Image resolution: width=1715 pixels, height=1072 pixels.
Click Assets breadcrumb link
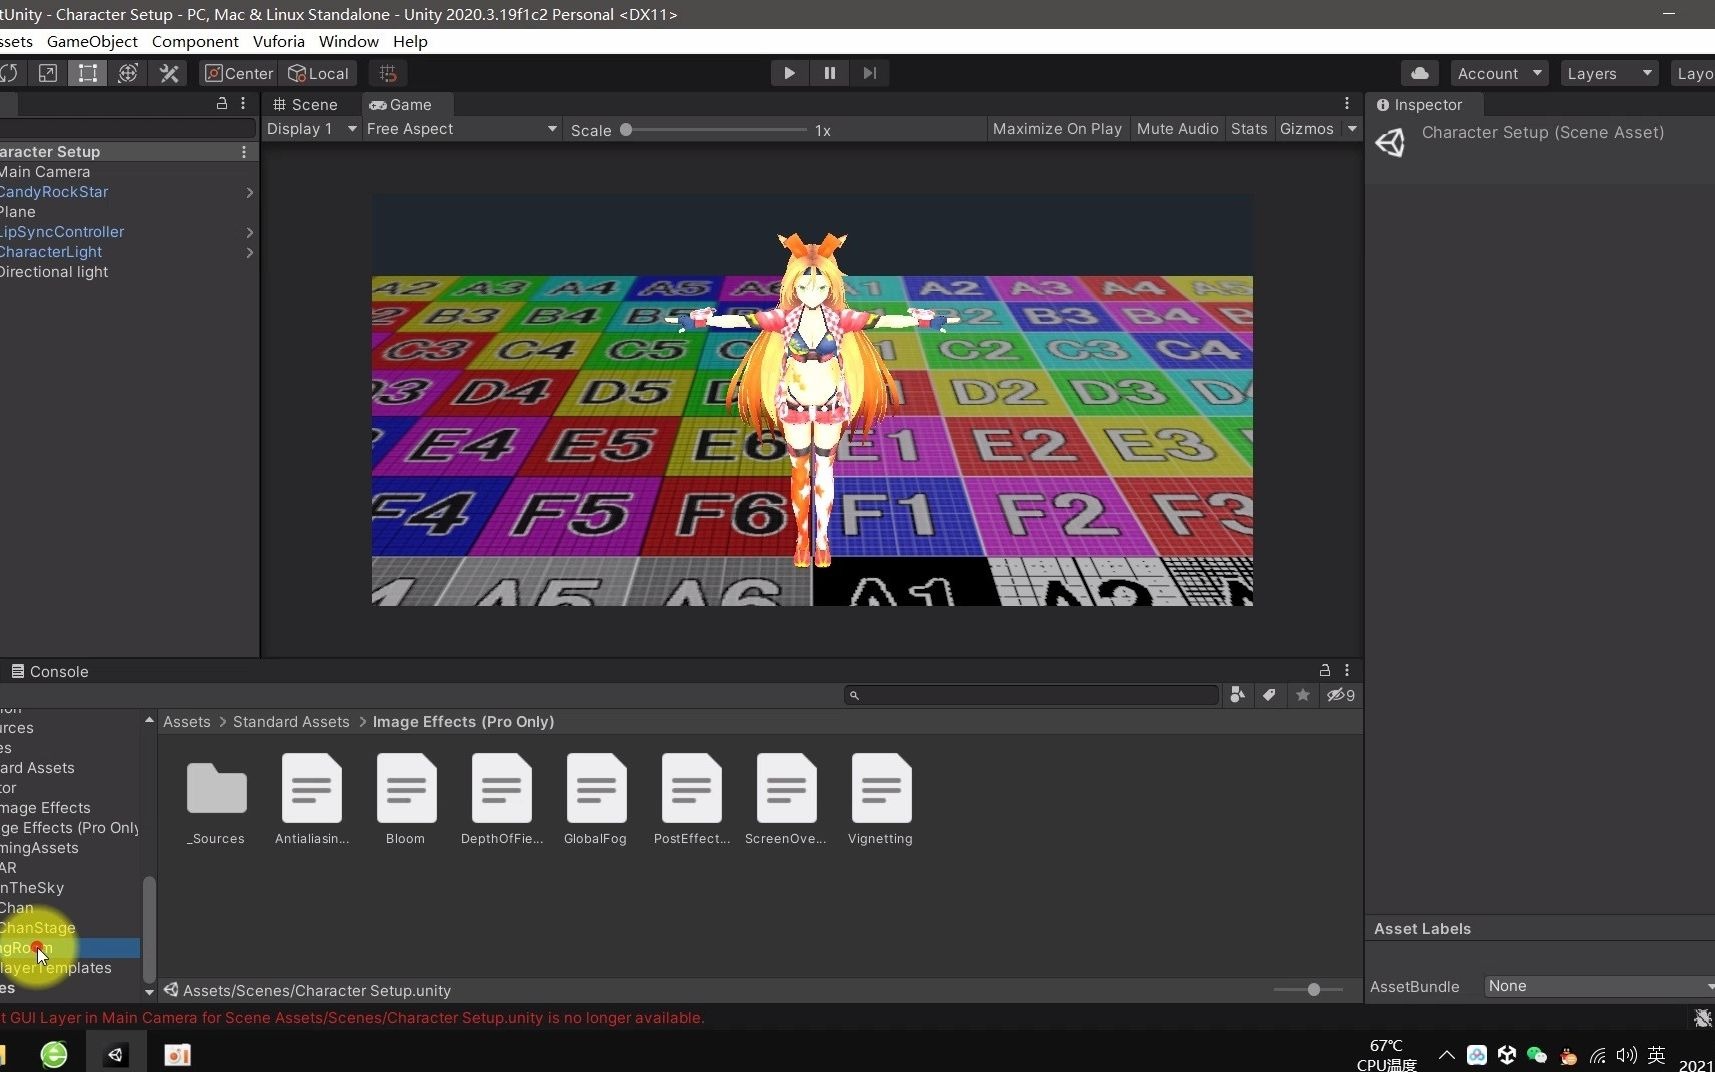[187, 721]
